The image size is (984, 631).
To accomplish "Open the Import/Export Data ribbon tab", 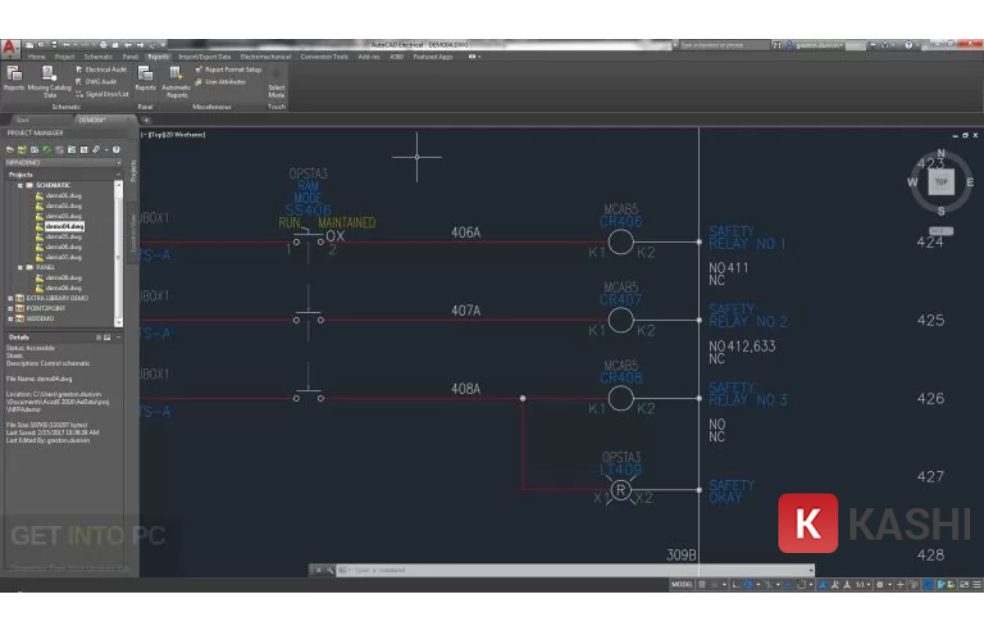I will [x=205, y=57].
